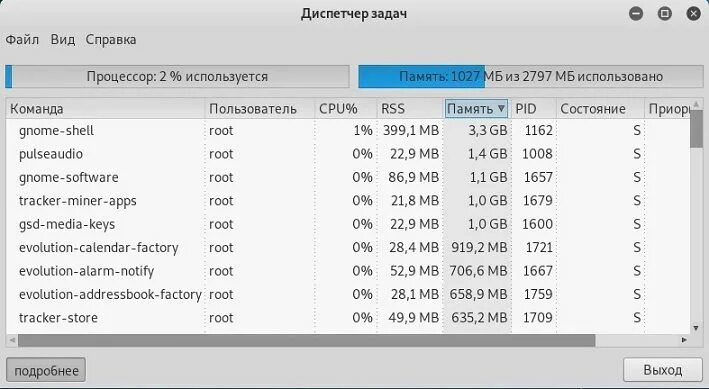Screen dimensions: 709x389
Task: Click the 635,2 MB memory value
Action: 479,318
